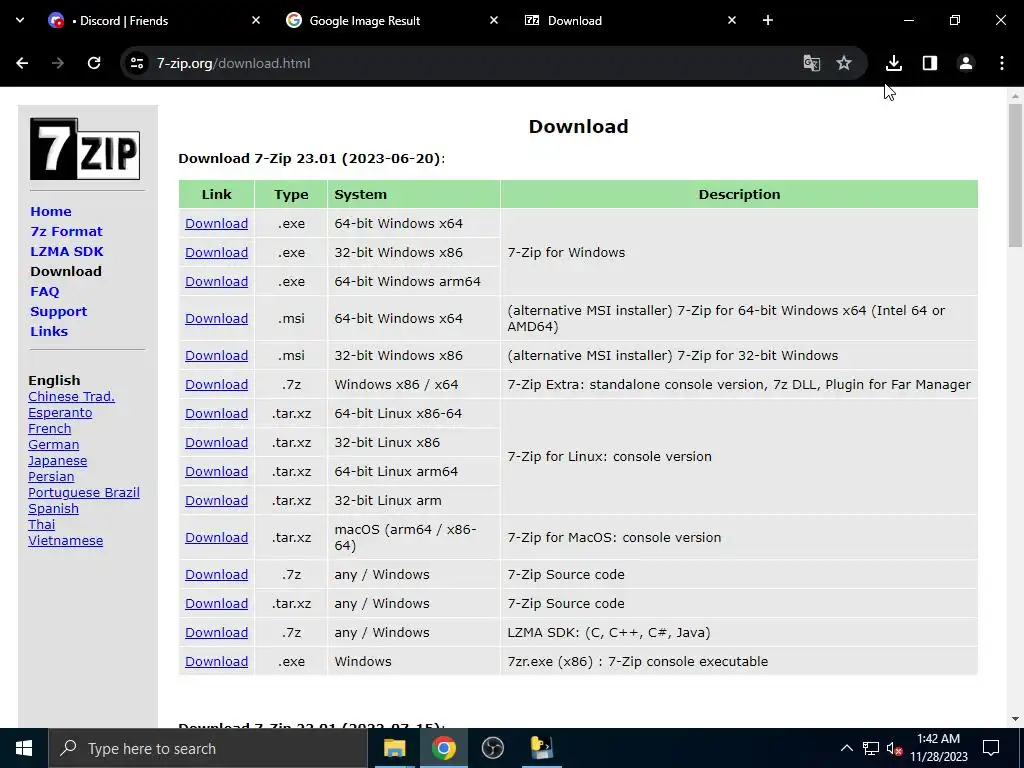Open Chrome three-dot menu

[x=1001, y=63]
